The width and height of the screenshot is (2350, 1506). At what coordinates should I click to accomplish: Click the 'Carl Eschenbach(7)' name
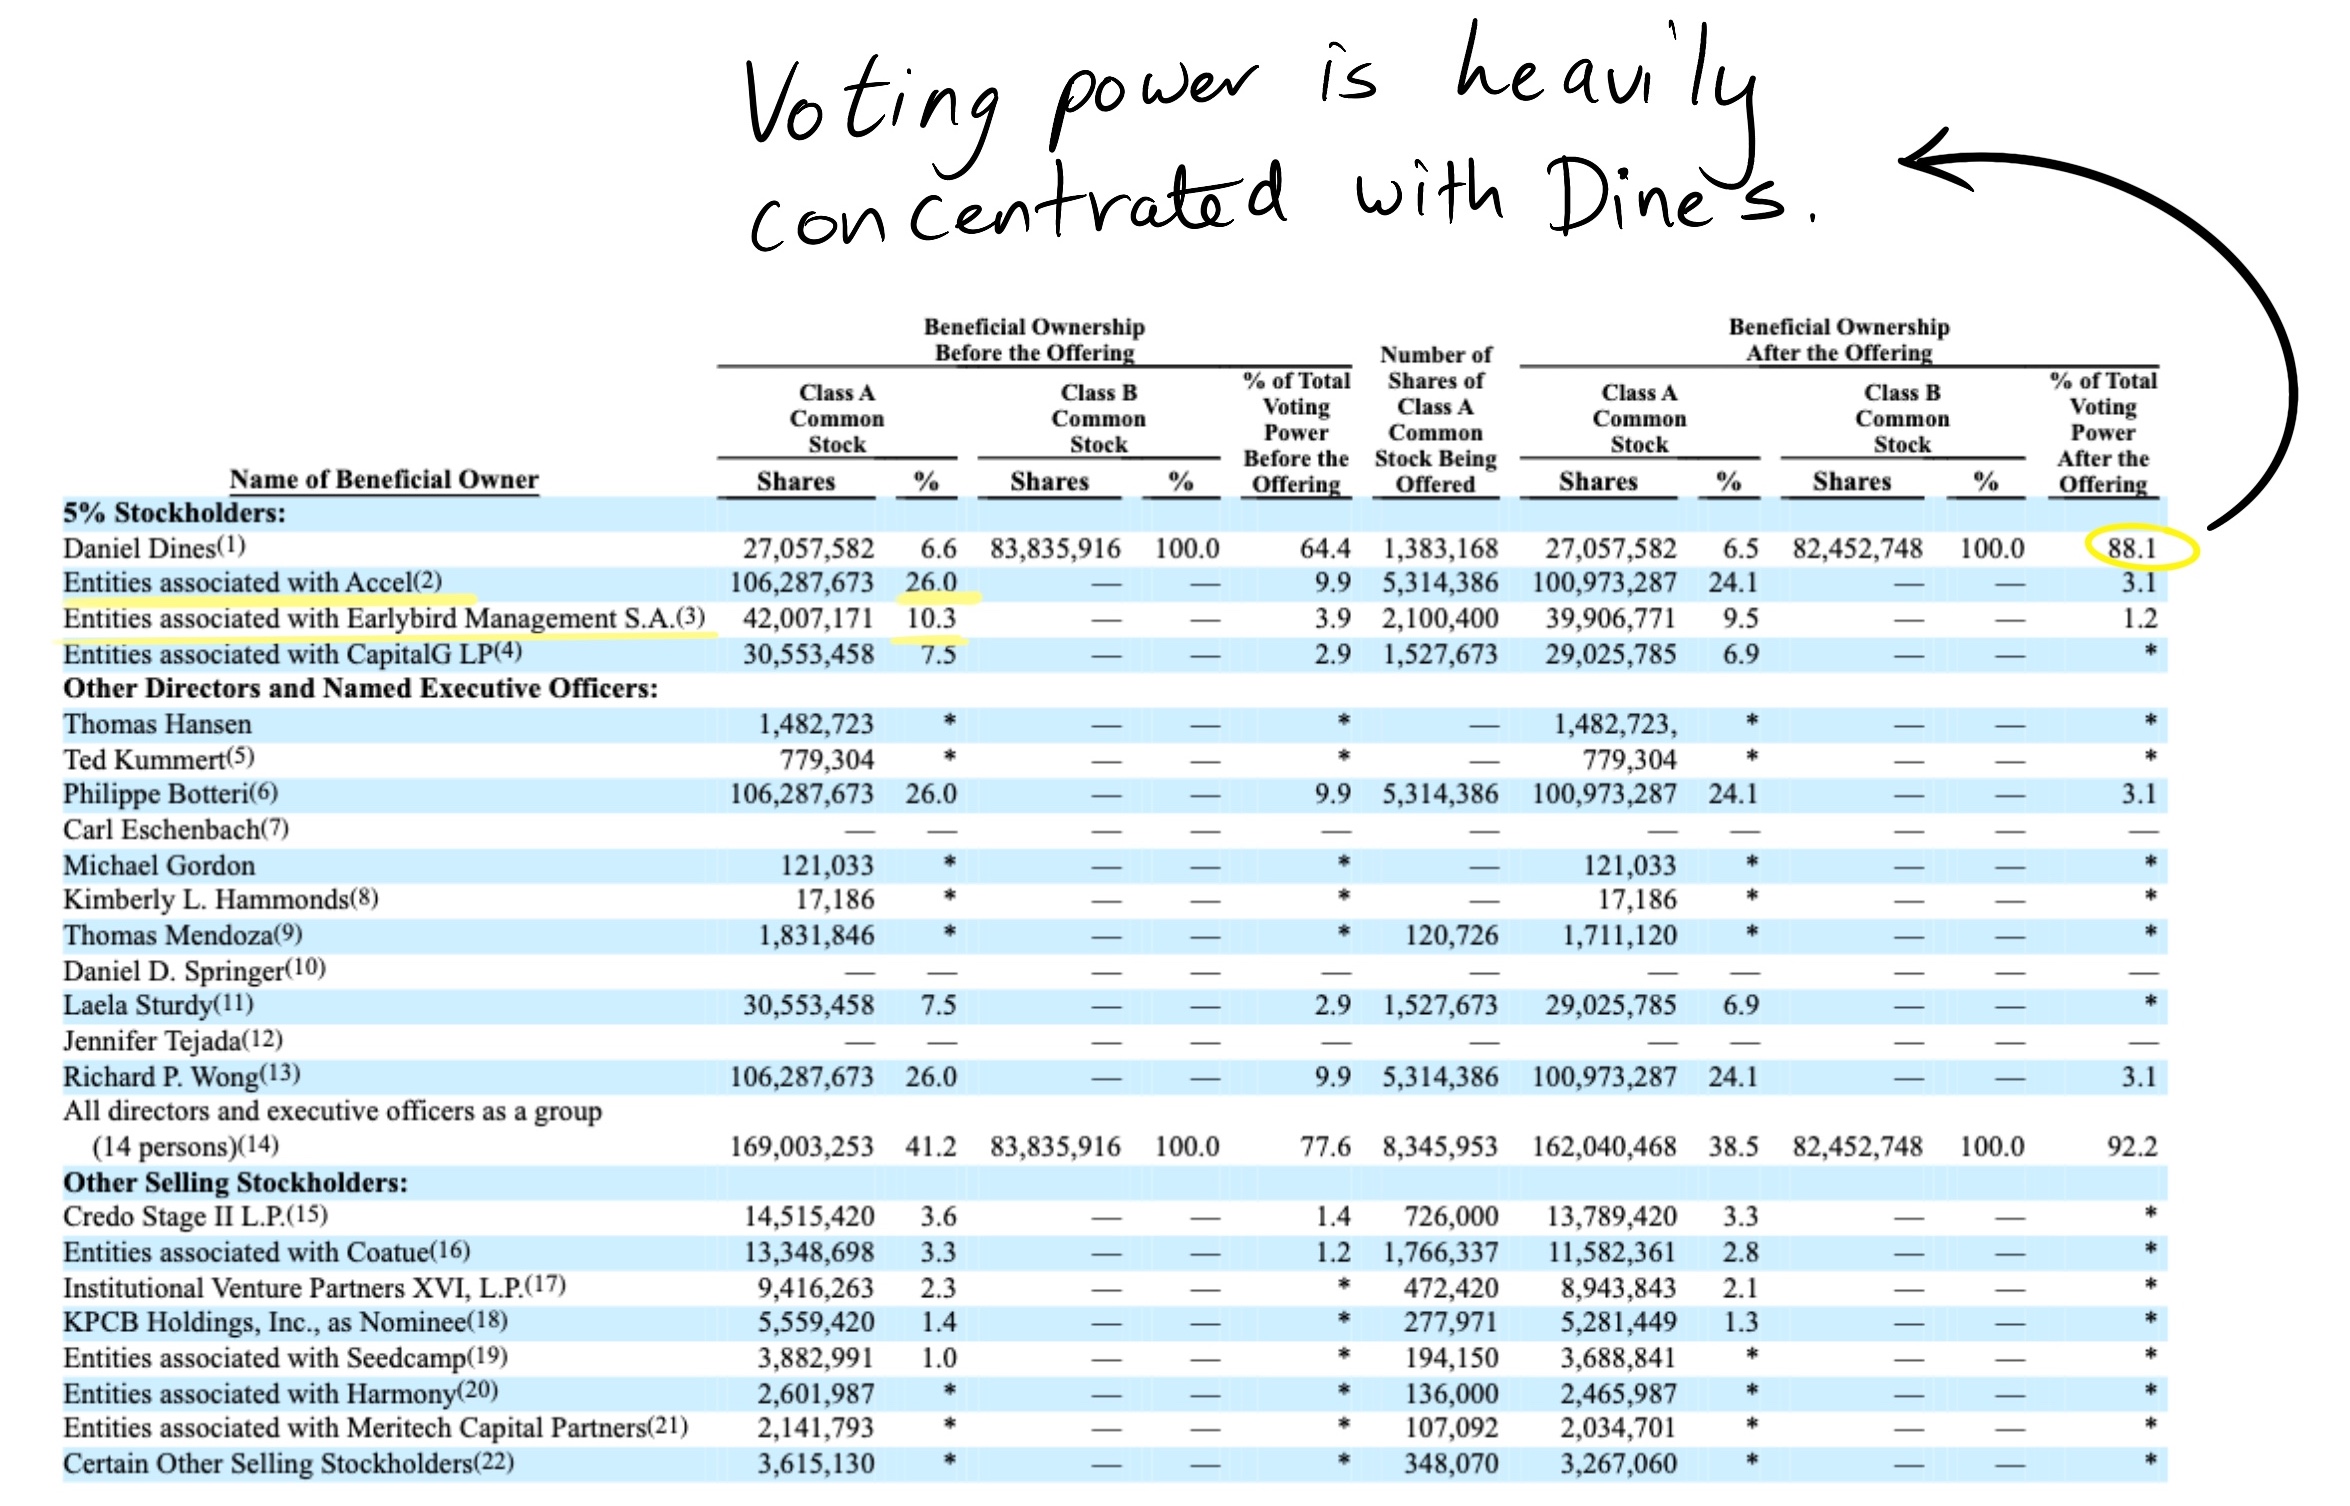point(176,830)
